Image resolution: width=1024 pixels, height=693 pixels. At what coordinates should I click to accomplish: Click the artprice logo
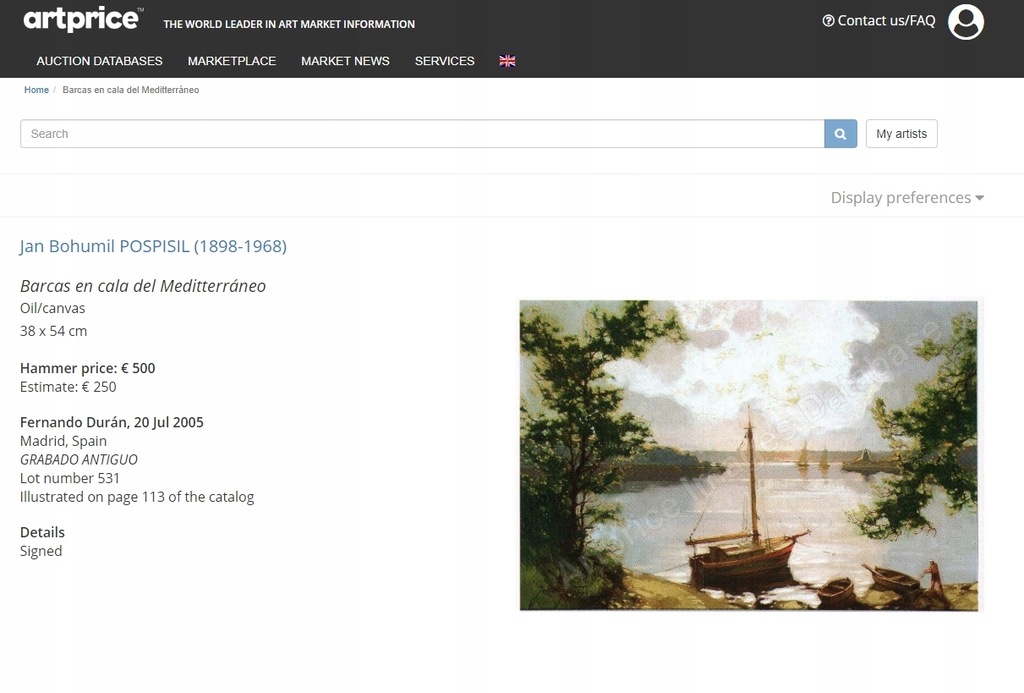point(83,19)
